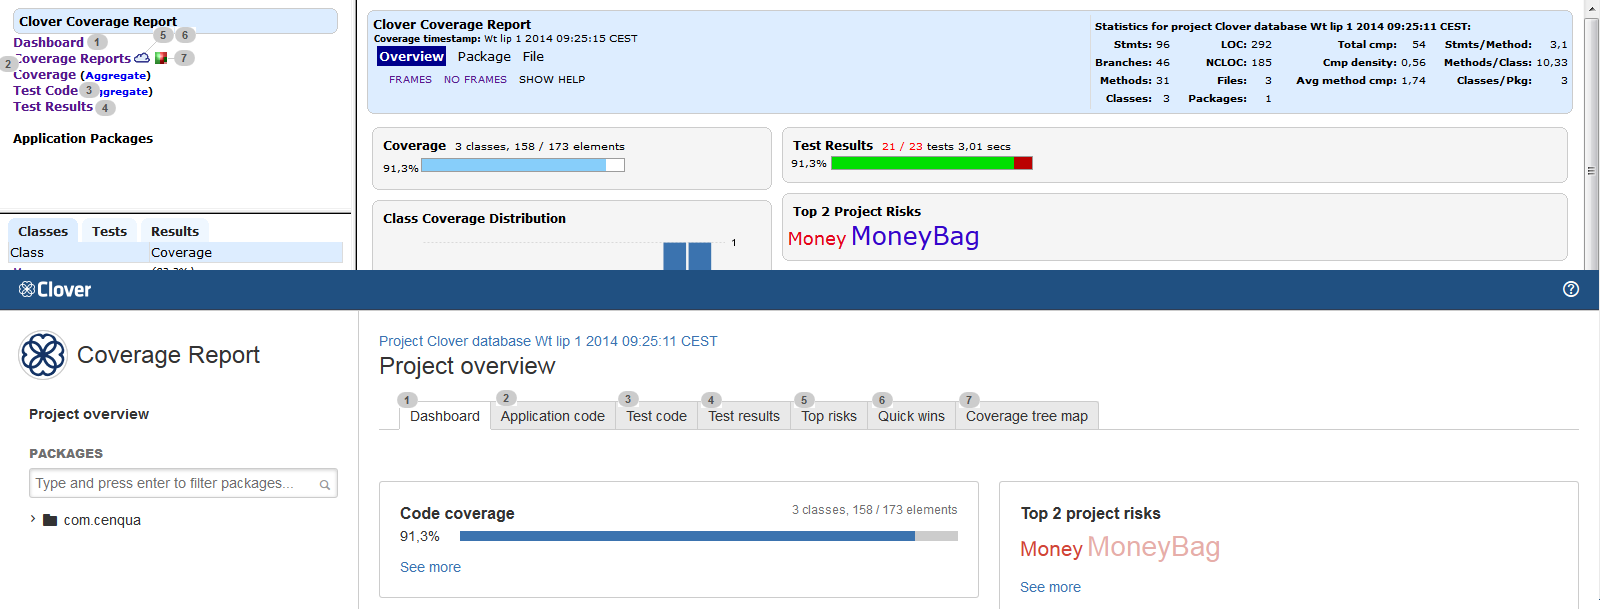1600x609 pixels.
Task: Open the Test Code link
Action: pos(45,90)
